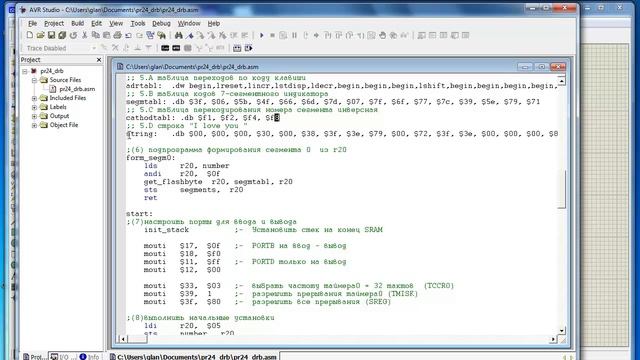
Task: Open the Project menu
Action: coord(54,23)
